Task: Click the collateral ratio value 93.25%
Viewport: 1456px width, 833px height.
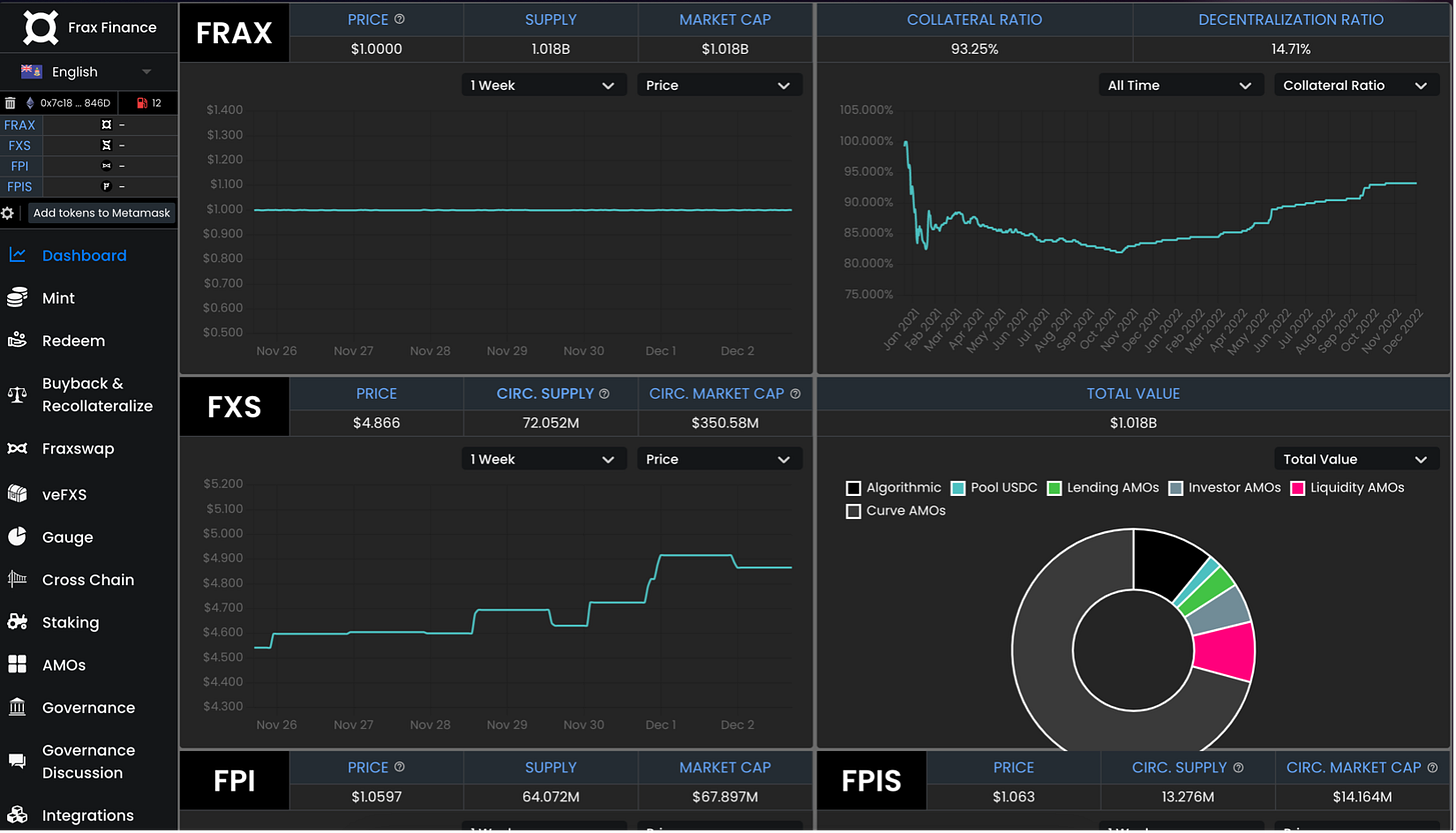Action: tap(975, 49)
